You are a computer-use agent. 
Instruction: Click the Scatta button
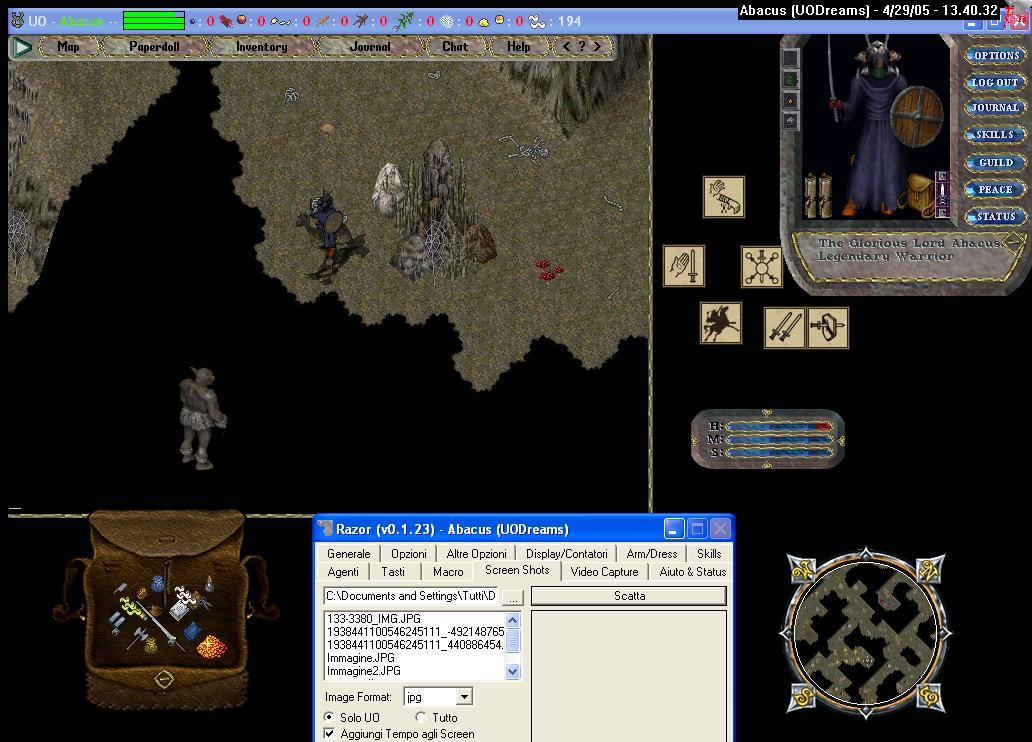(629, 596)
